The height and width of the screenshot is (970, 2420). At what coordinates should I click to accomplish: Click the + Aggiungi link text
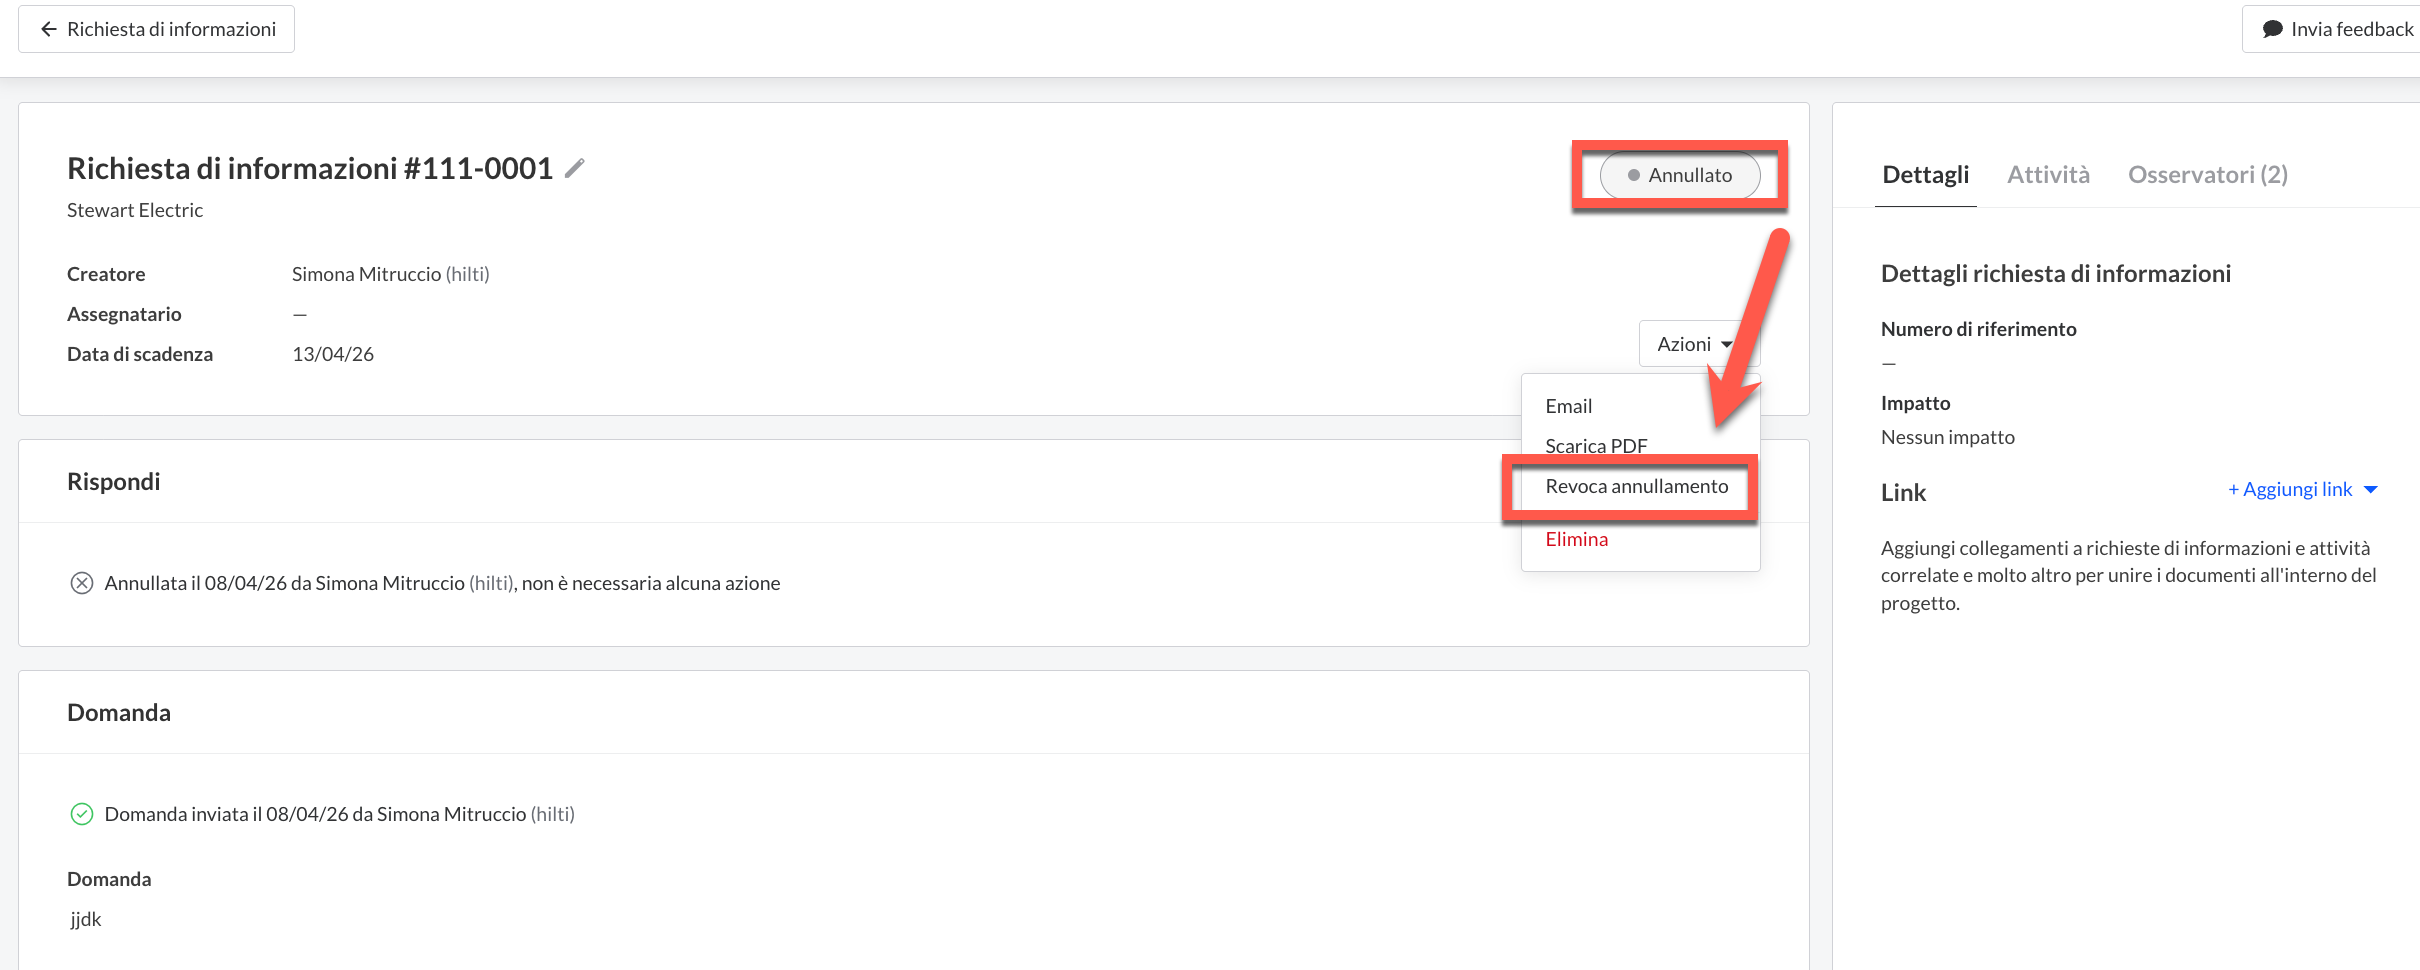(x=2289, y=489)
